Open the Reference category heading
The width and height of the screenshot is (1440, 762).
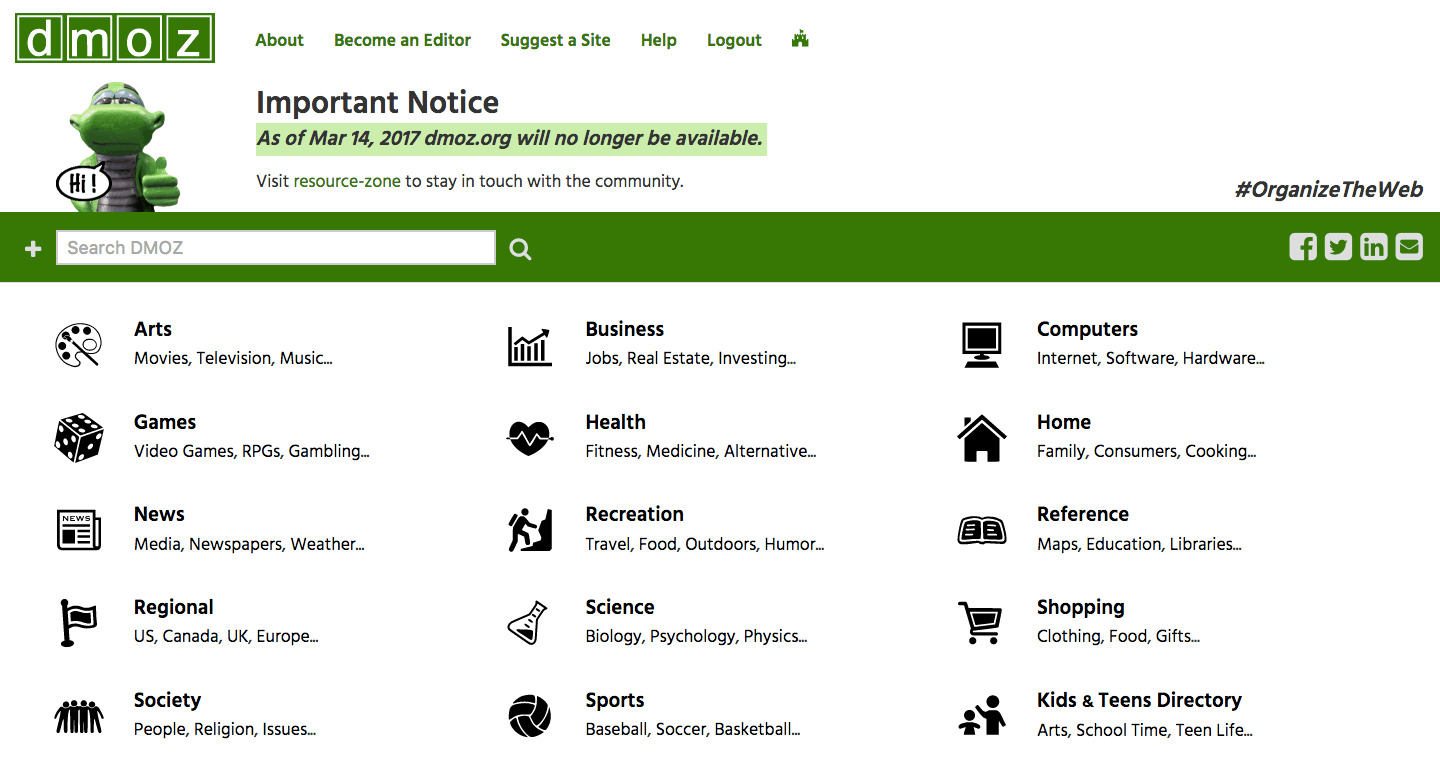(1083, 514)
